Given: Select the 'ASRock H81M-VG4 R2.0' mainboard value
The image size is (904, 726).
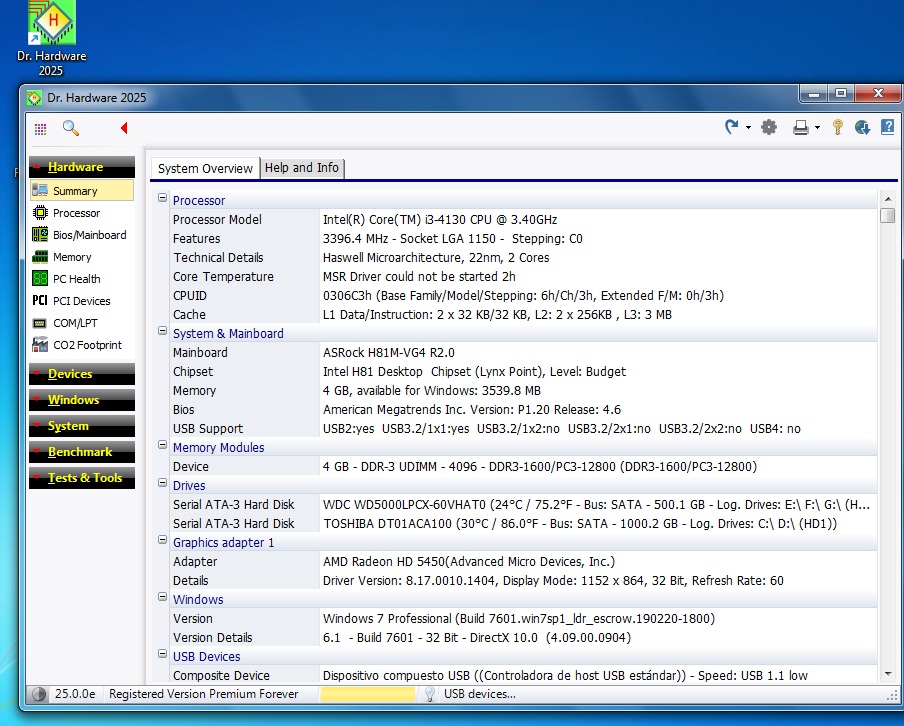Looking at the screenshot, I should (389, 353).
